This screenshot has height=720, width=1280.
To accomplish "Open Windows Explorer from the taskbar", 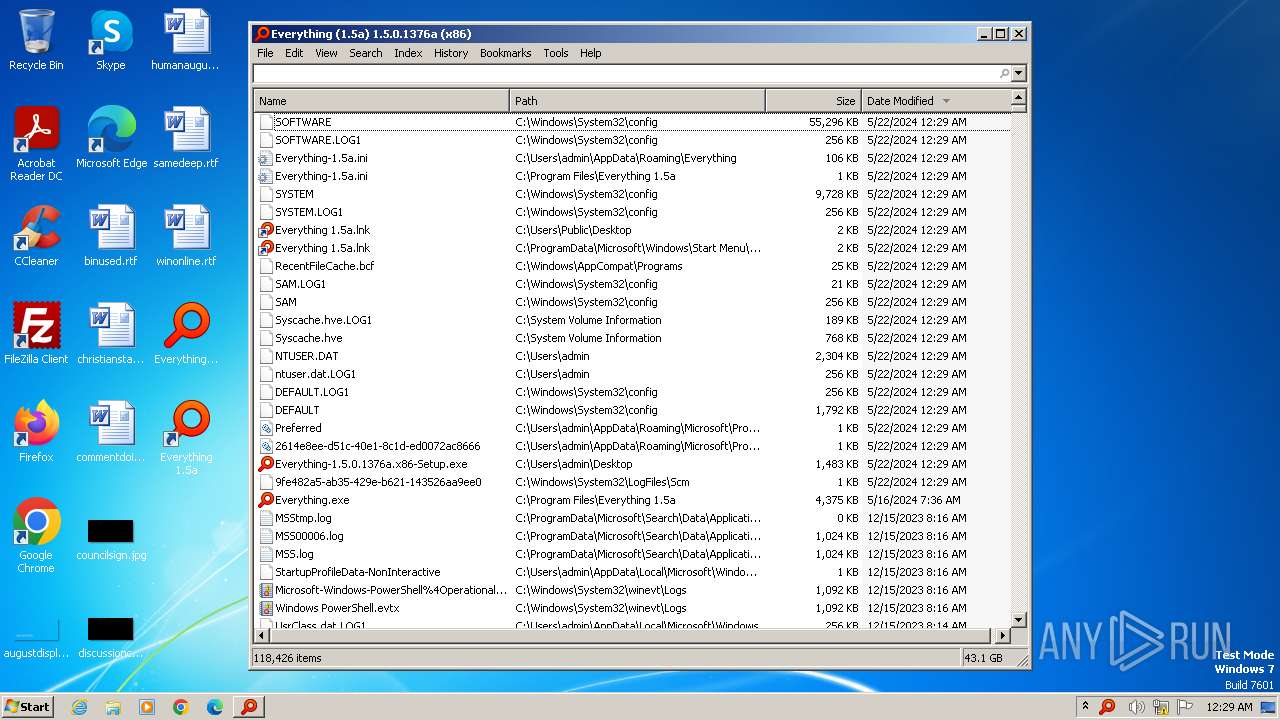I will point(113,707).
